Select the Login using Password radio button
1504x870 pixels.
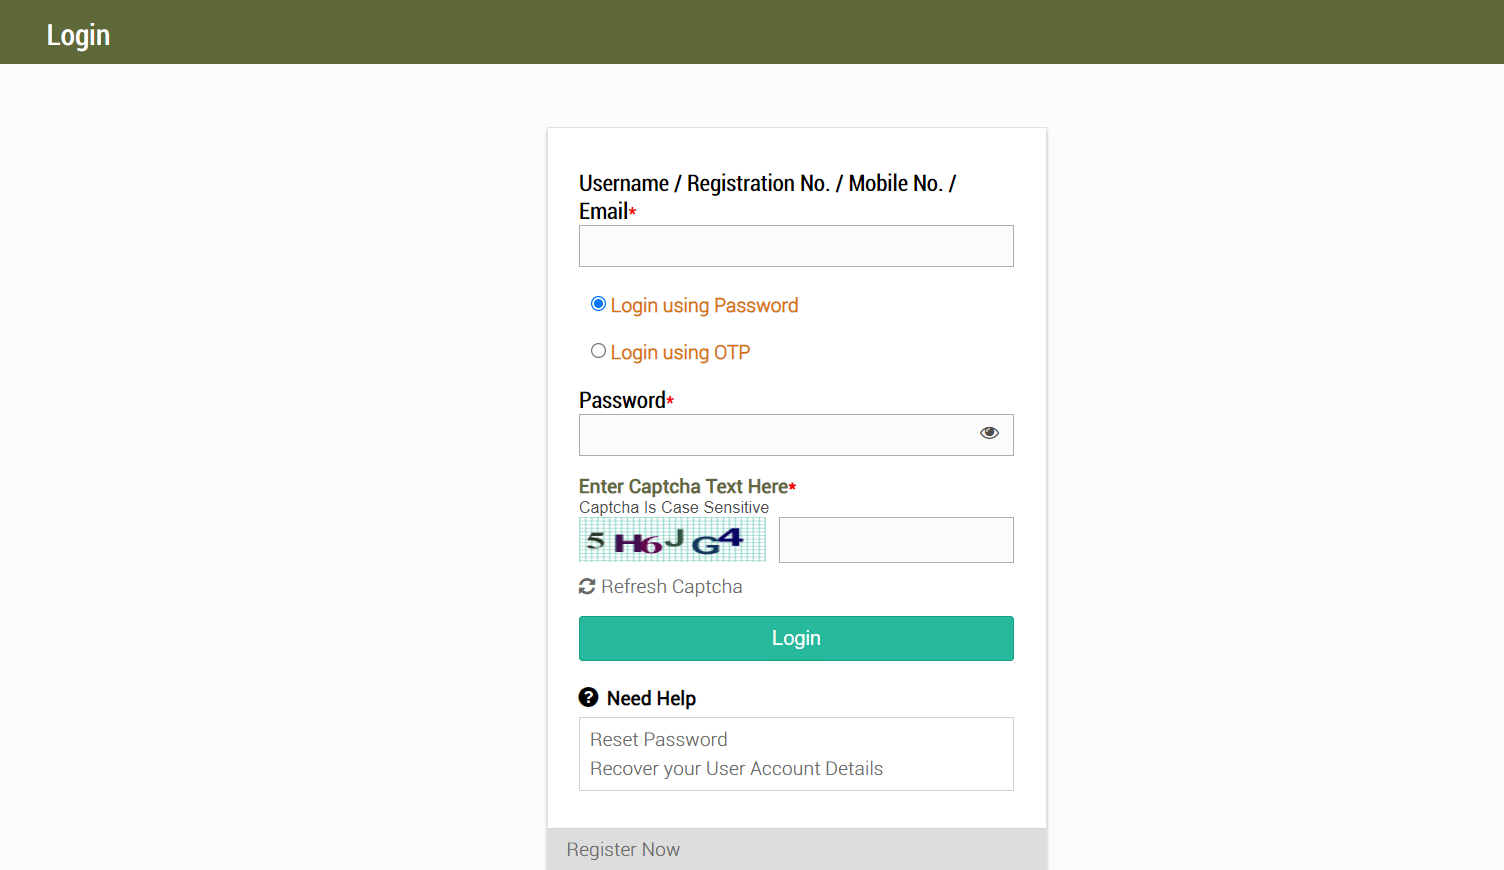[x=598, y=304]
